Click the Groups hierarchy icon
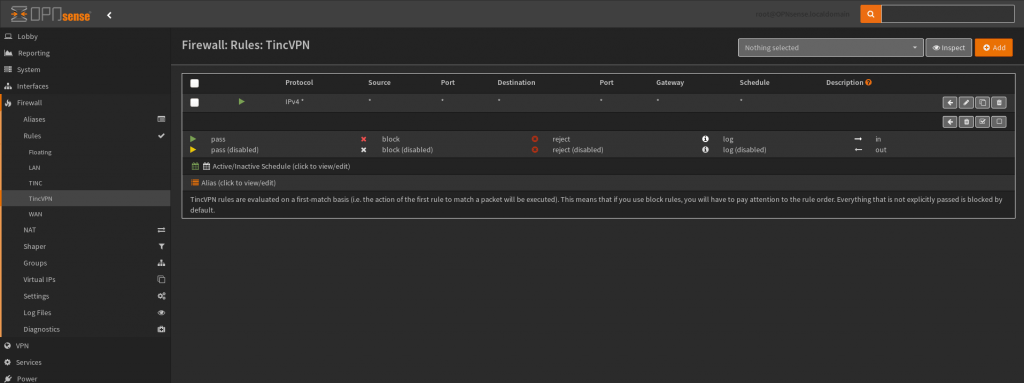The height and width of the screenshot is (383, 1024). coord(161,263)
